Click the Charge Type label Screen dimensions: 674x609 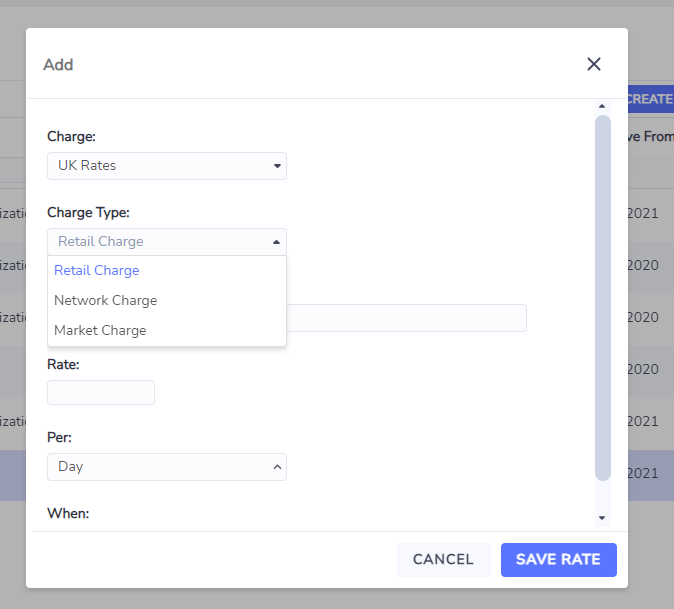[x=89, y=212]
